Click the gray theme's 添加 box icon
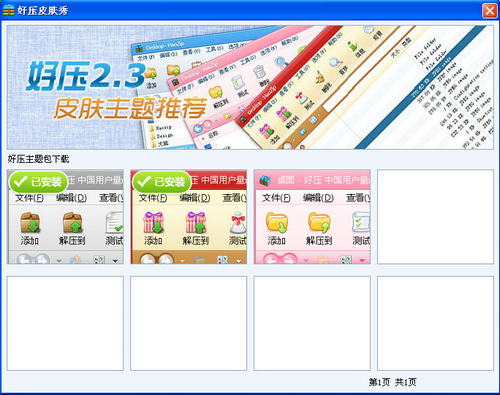The height and width of the screenshot is (395, 500). (30, 223)
